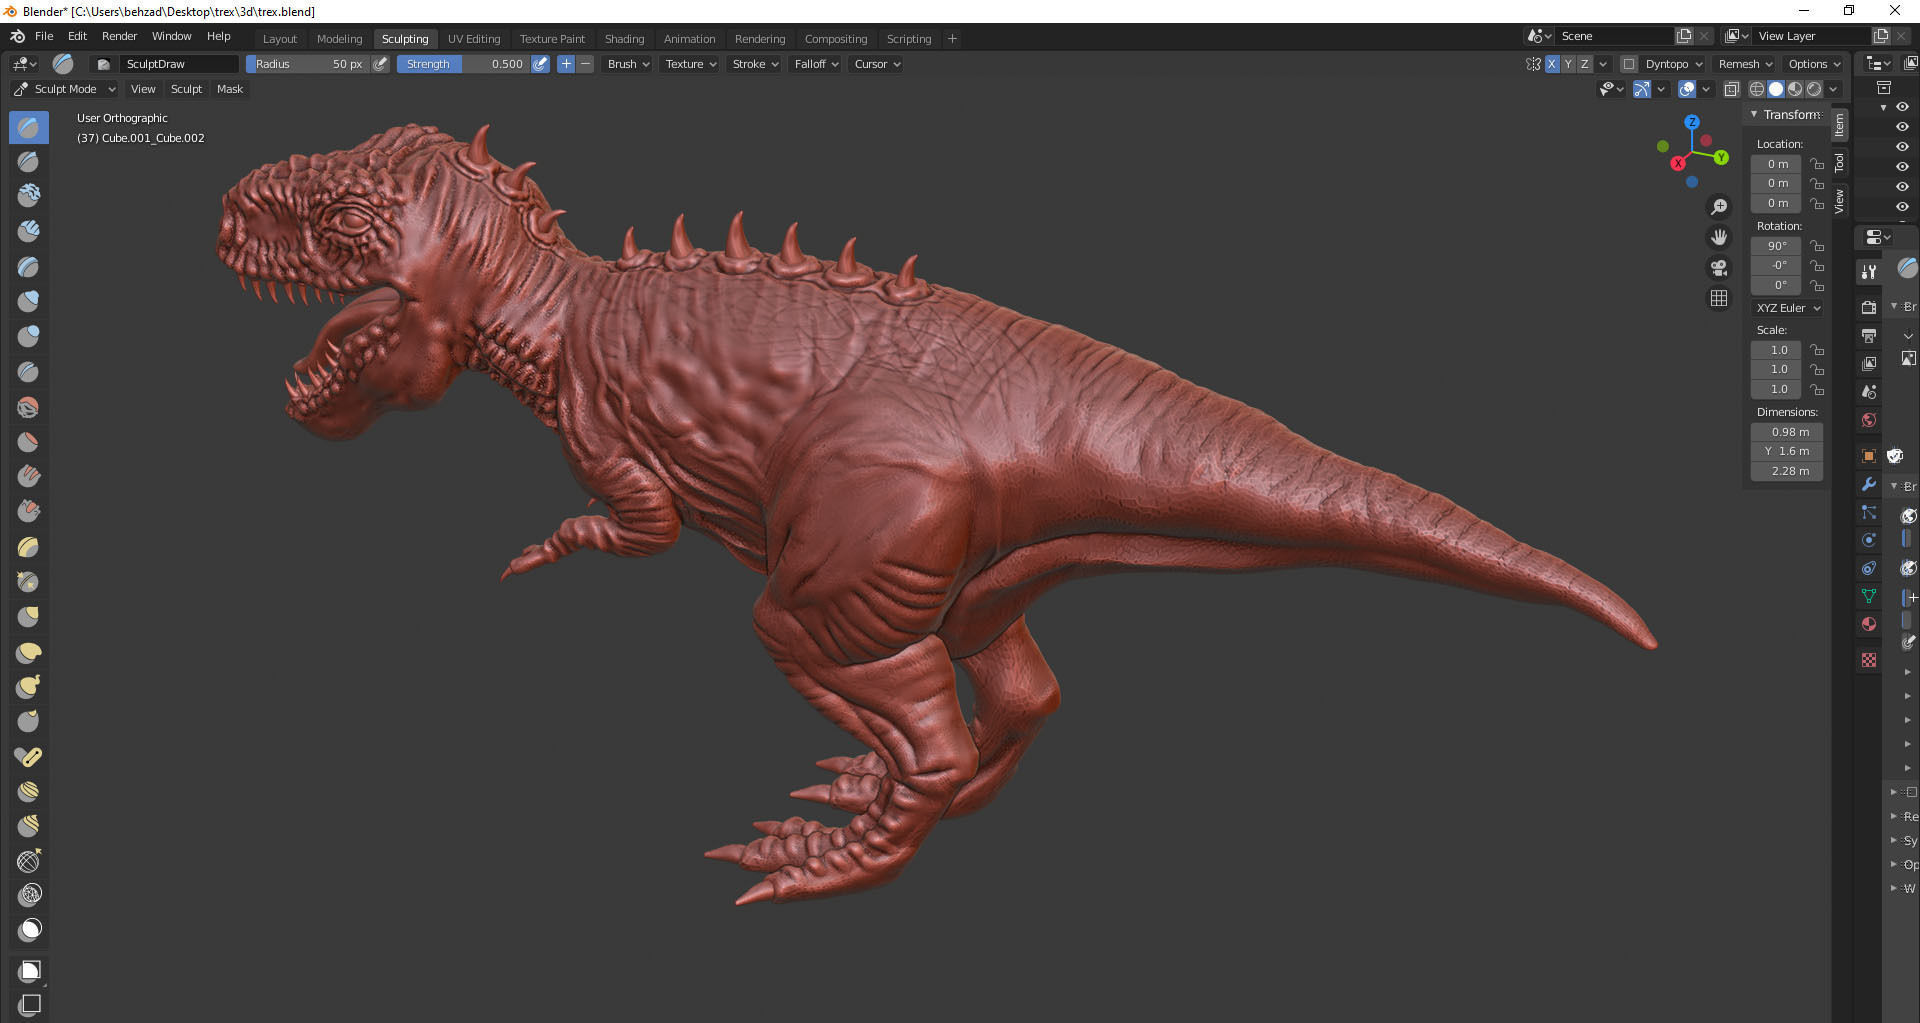
Task: Open the Sculpt Mode dropdown
Action: coord(65,89)
